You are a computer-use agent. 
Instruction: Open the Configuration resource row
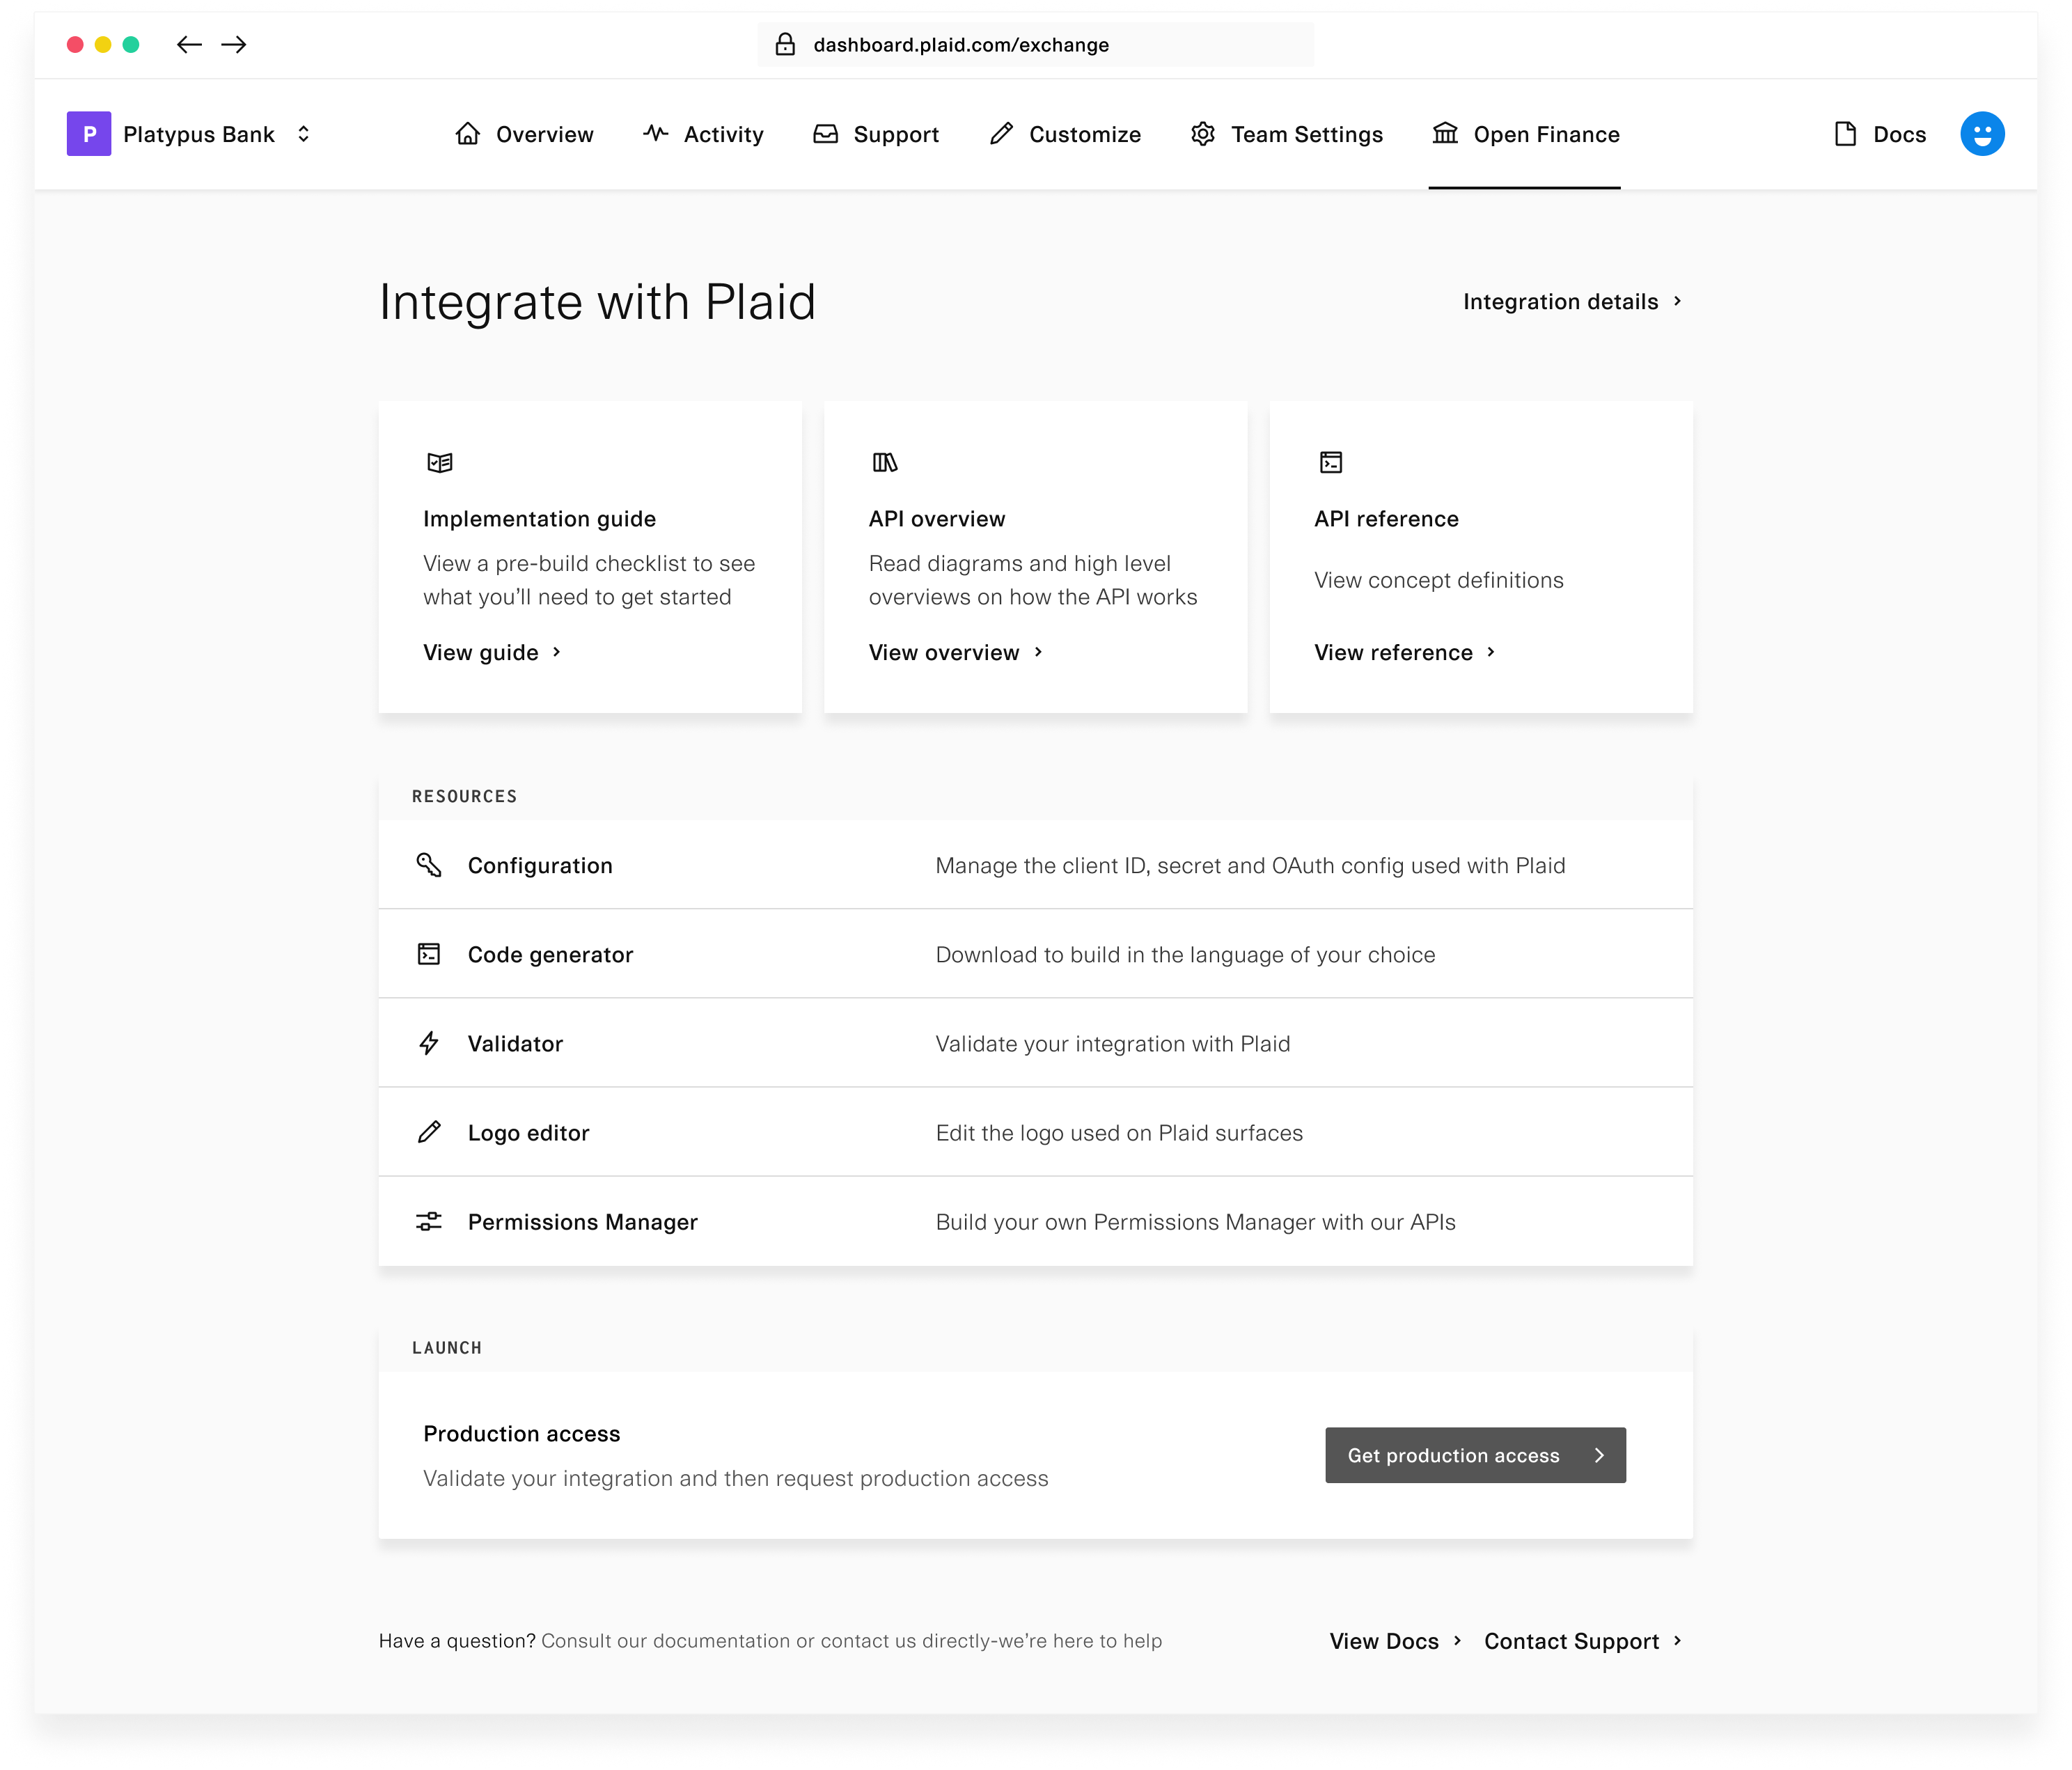click(1036, 865)
